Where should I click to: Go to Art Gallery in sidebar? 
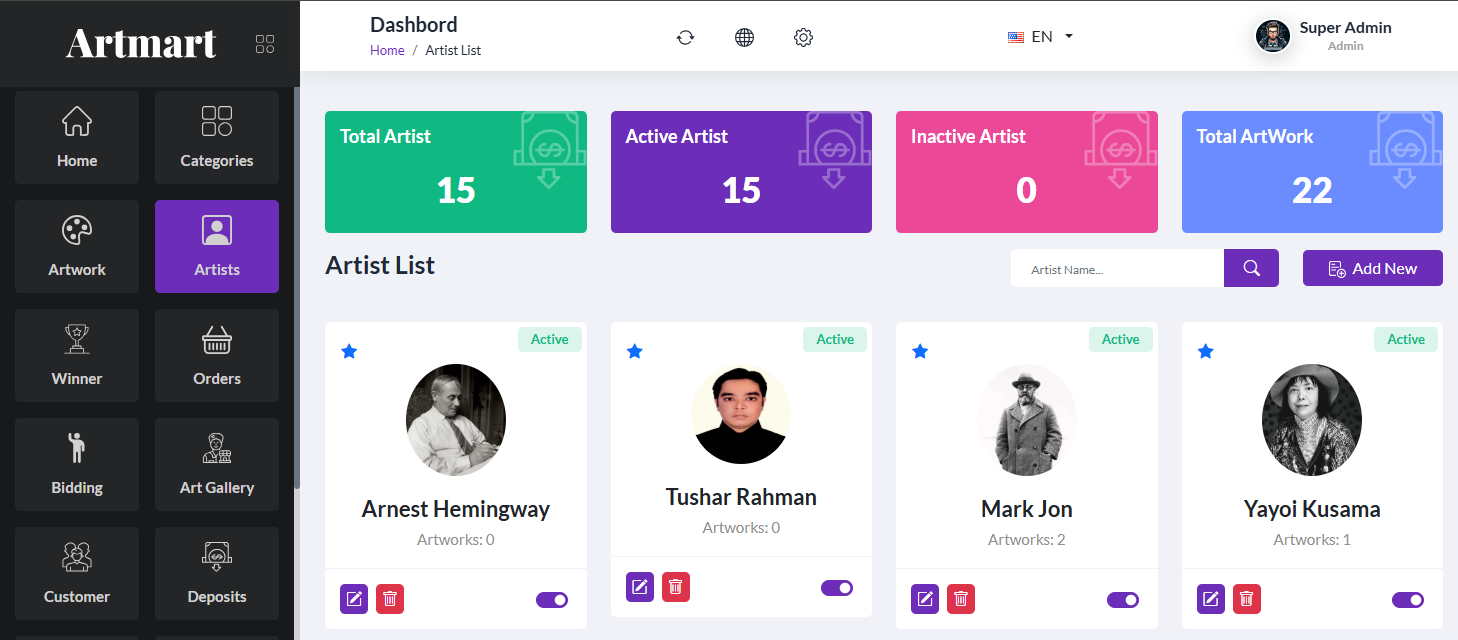[217, 464]
